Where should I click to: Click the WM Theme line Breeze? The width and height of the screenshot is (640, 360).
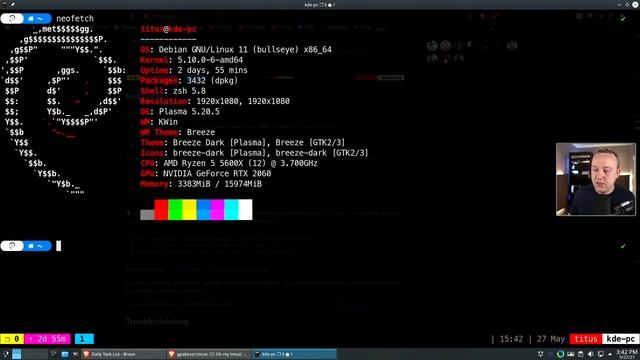coord(178,132)
